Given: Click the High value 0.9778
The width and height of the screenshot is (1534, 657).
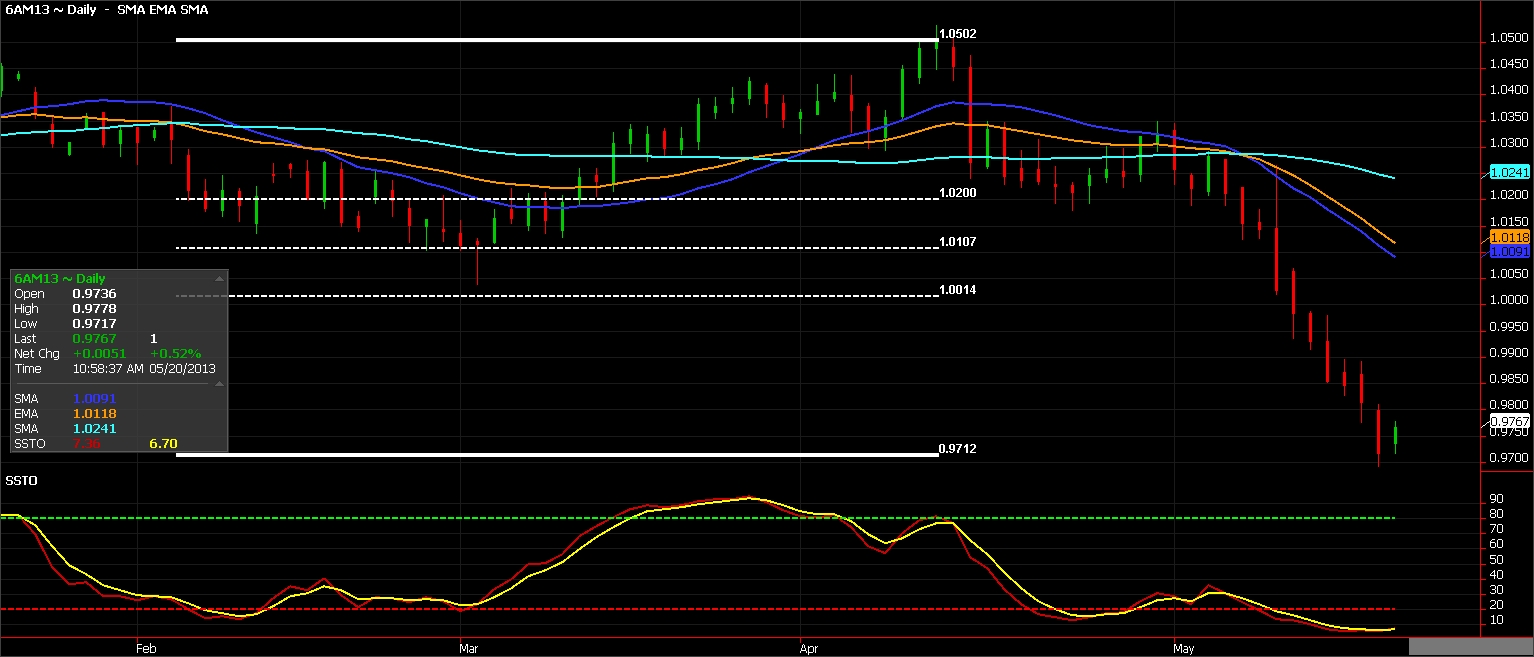Looking at the screenshot, I should 93,309.
